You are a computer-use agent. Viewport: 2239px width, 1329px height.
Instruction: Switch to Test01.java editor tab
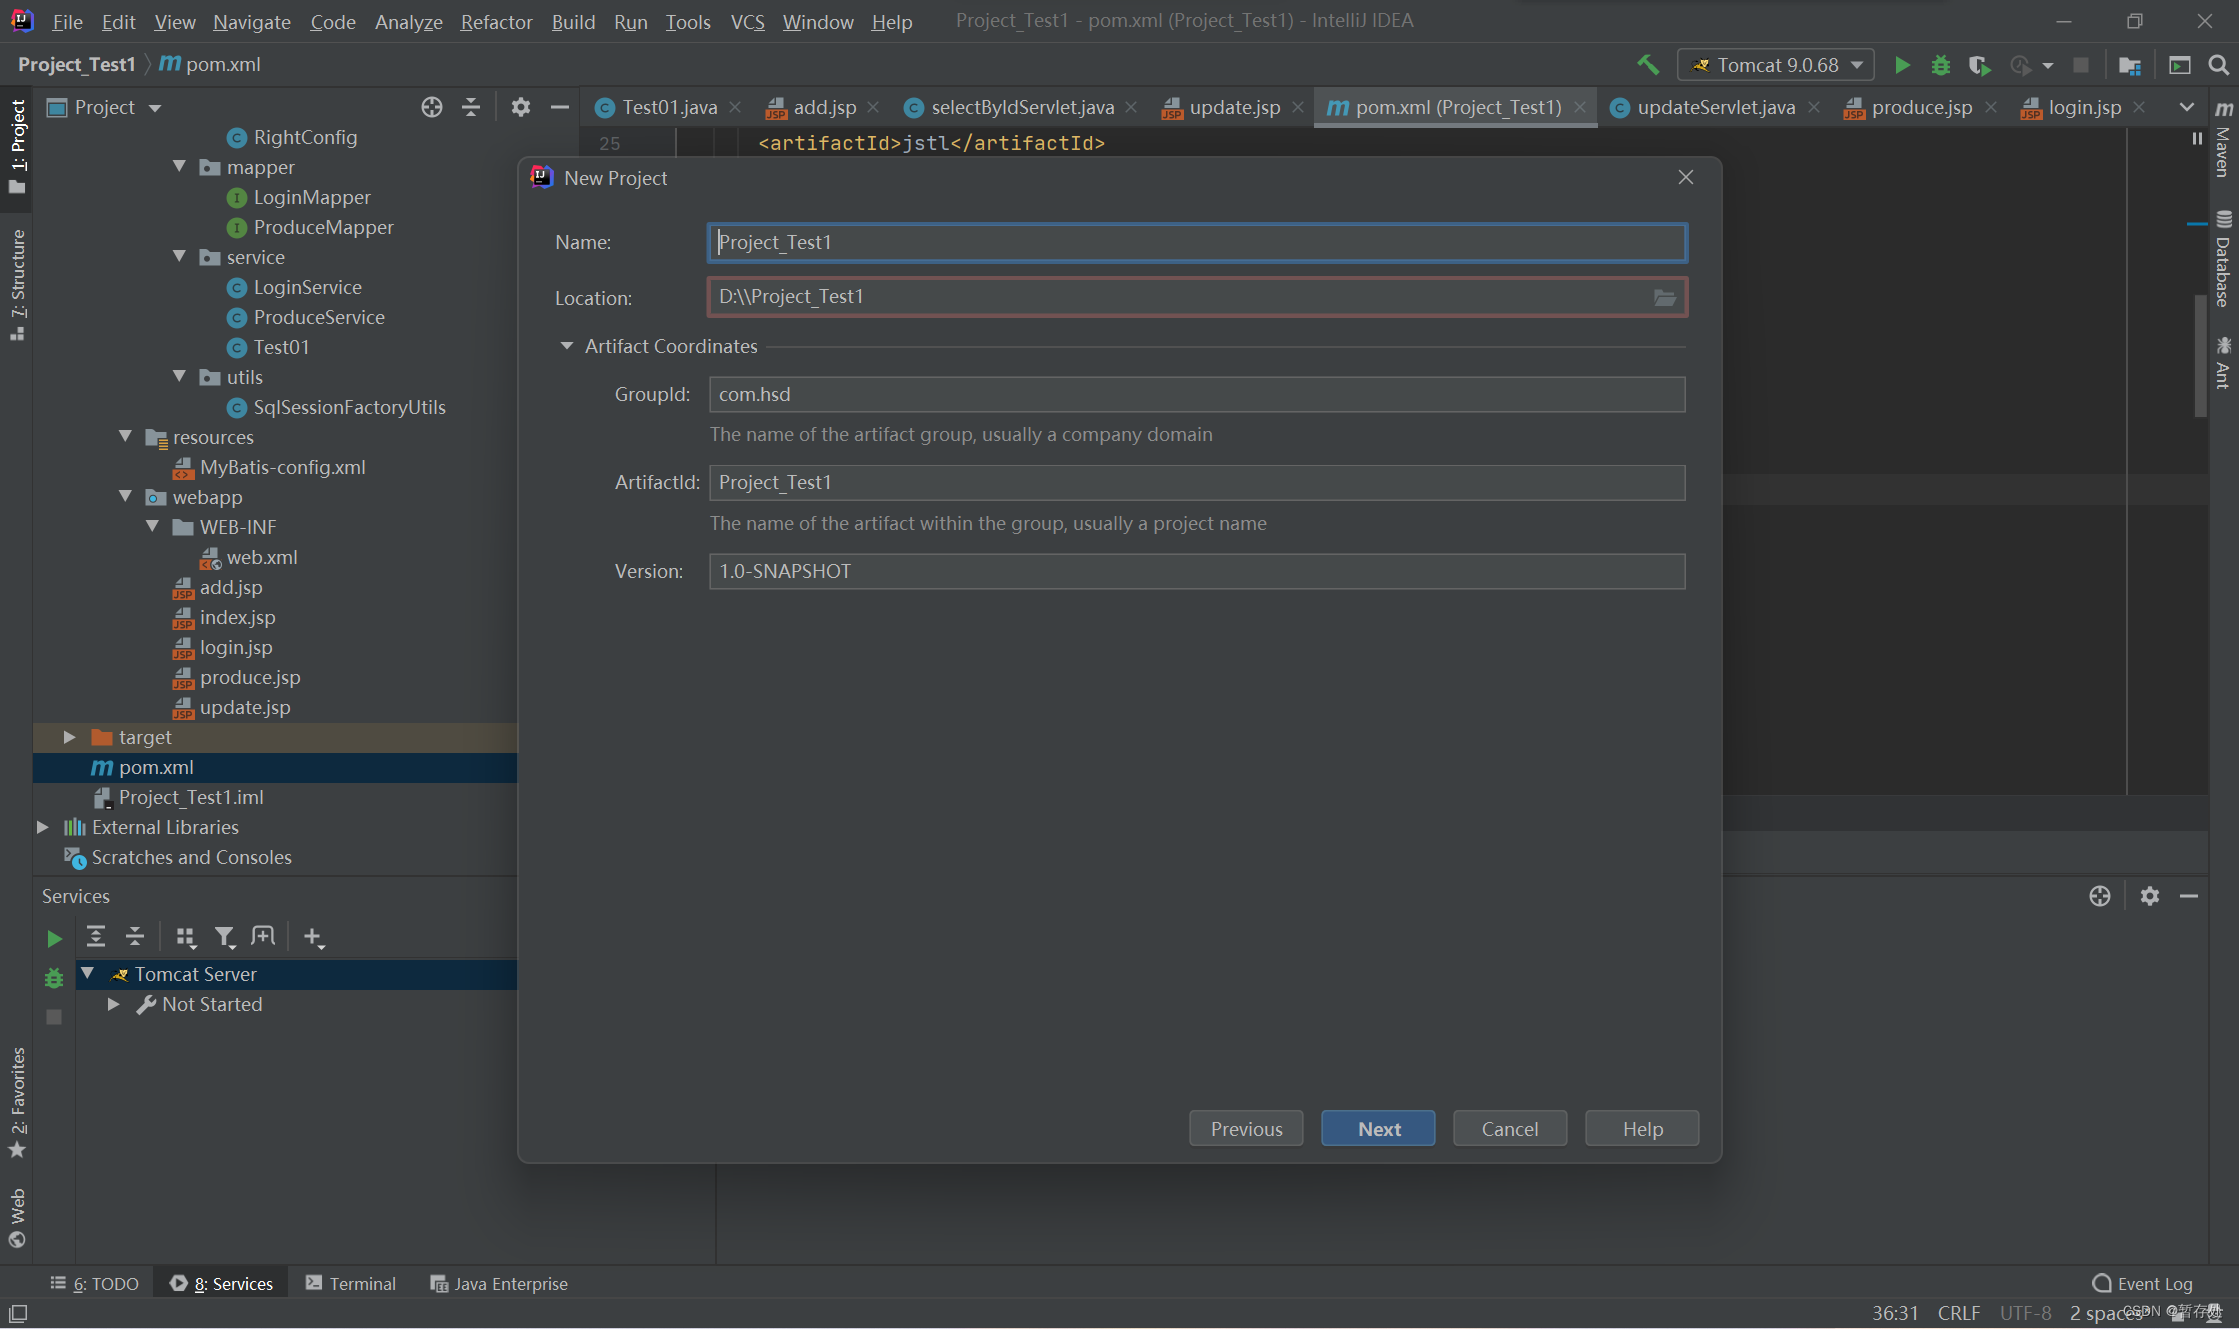pyautogui.click(x=668, y=107)
